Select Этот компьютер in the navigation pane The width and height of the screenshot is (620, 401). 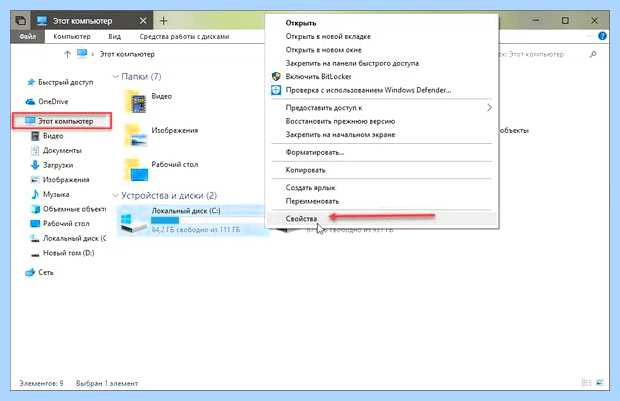[62, 121]
